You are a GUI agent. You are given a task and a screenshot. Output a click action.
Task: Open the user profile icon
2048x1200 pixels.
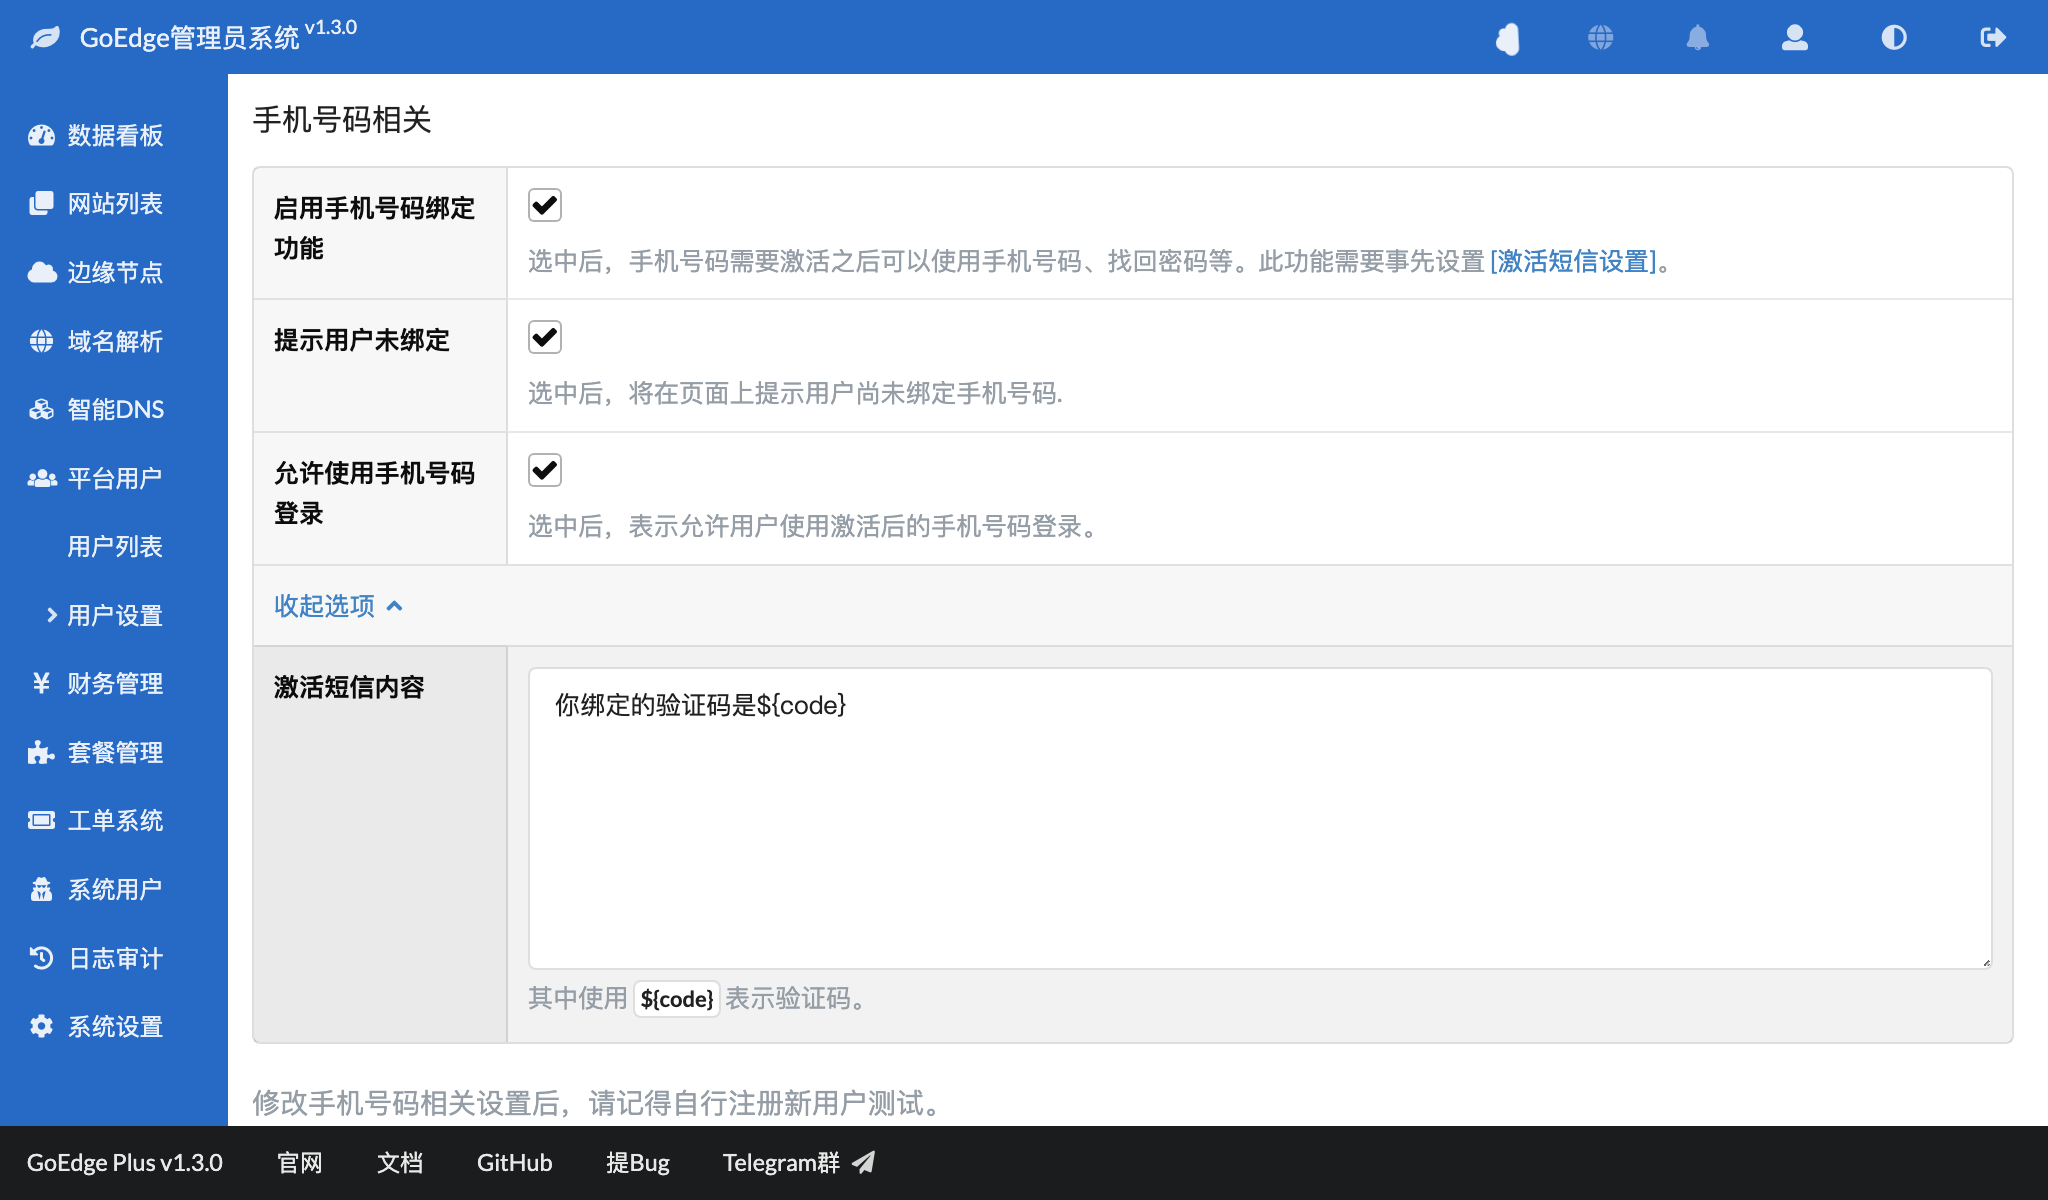tap(1795, 38)
